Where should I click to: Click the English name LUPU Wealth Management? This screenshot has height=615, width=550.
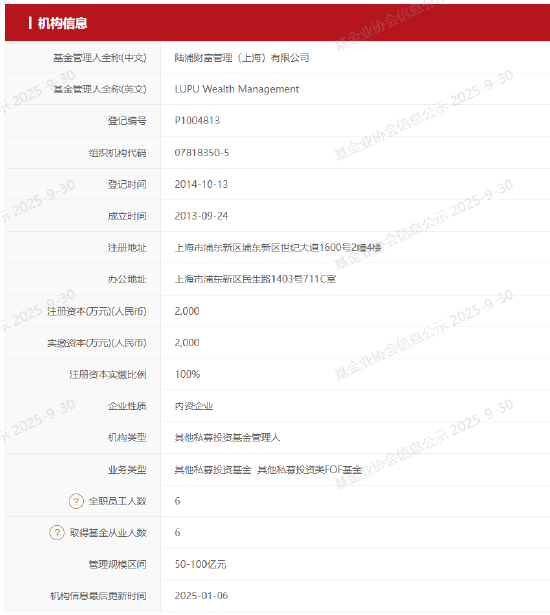[x=237, y=89]
